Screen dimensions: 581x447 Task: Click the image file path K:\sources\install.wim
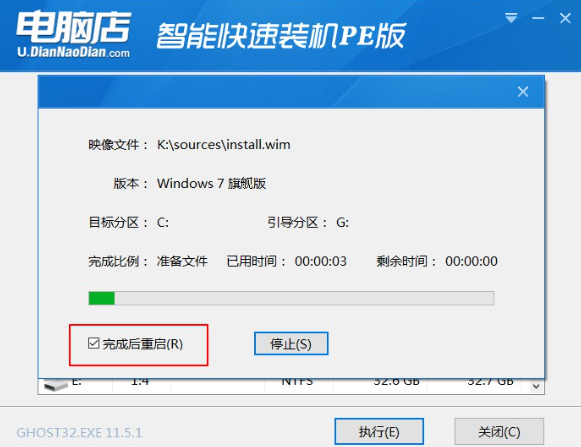(x=223, y=145)
